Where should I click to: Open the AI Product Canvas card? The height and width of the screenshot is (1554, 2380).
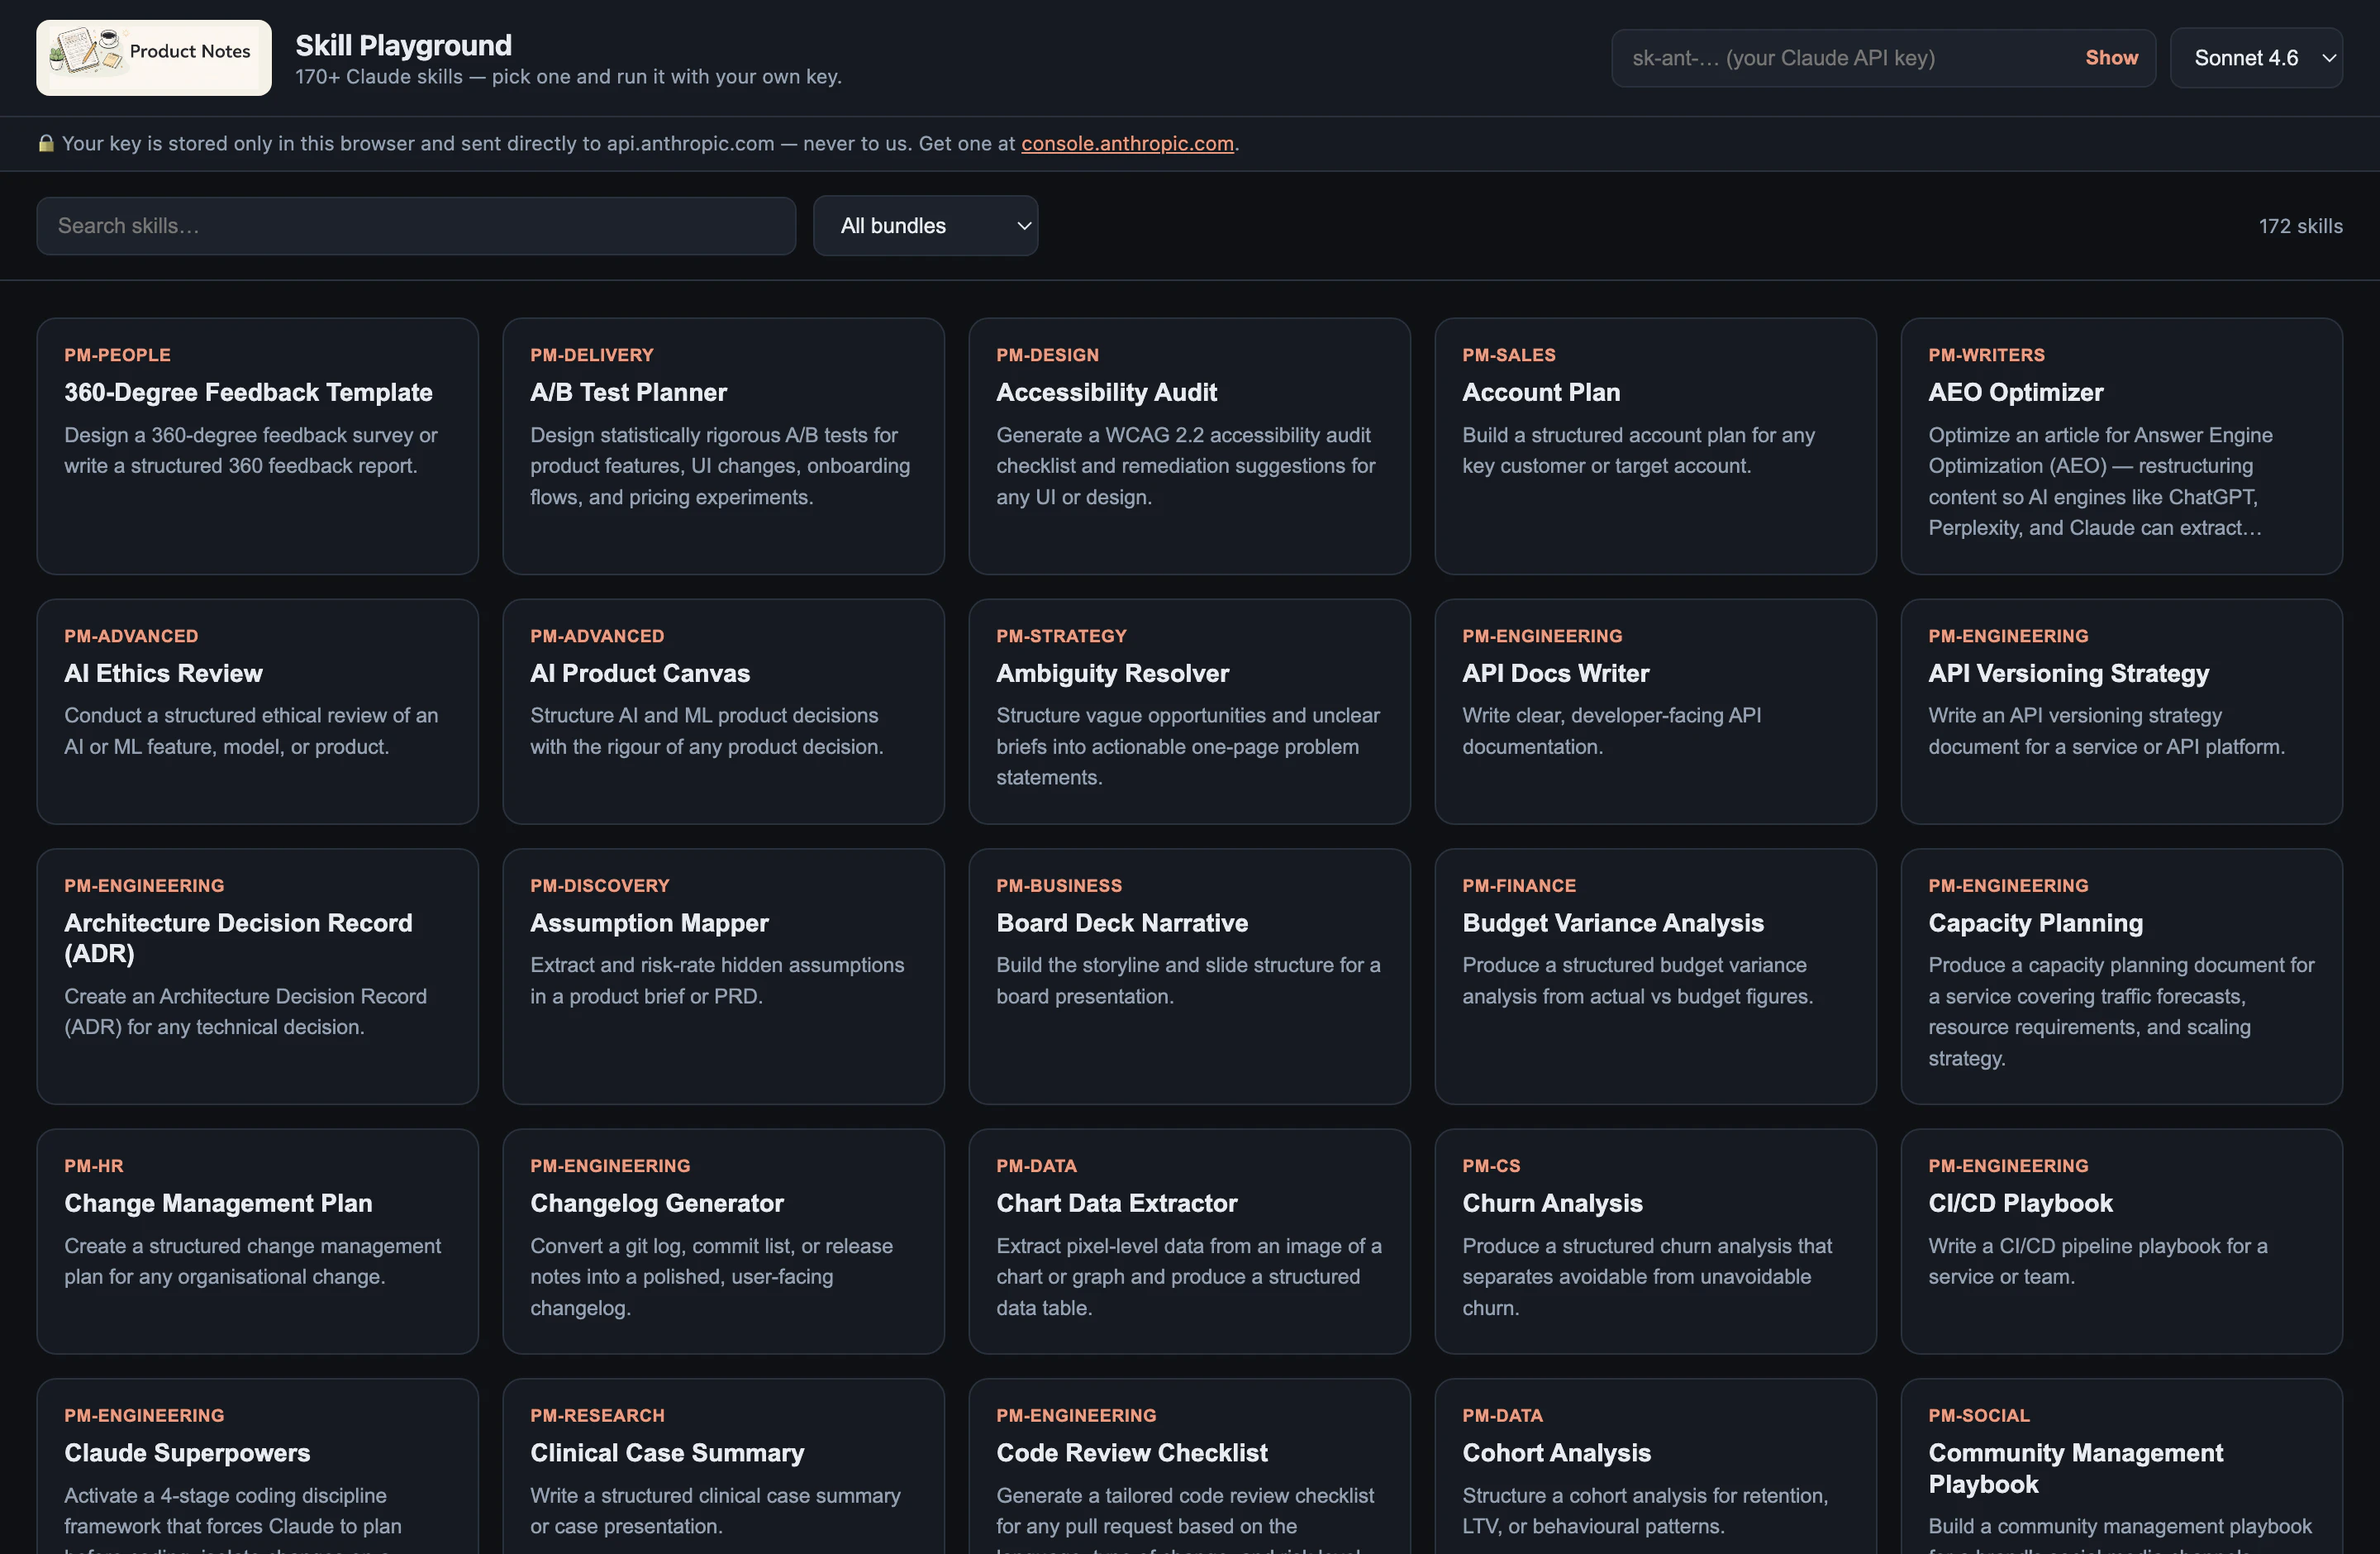tap(724, 712)
